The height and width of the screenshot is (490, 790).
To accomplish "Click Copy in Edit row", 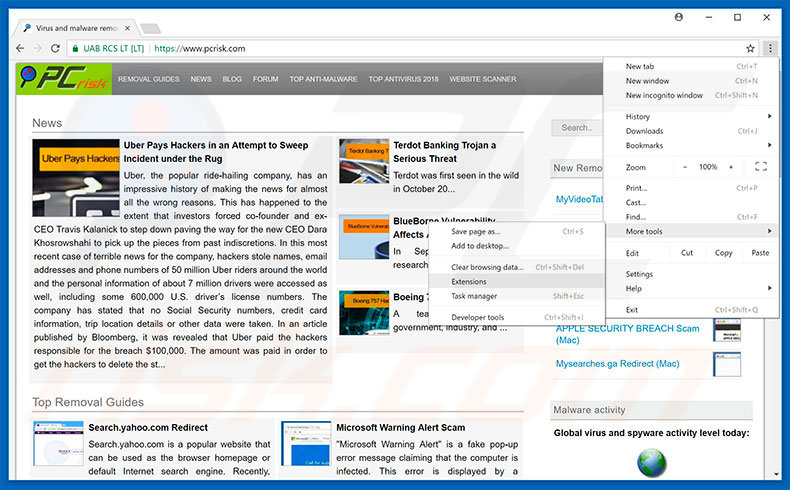I will 723,253.
